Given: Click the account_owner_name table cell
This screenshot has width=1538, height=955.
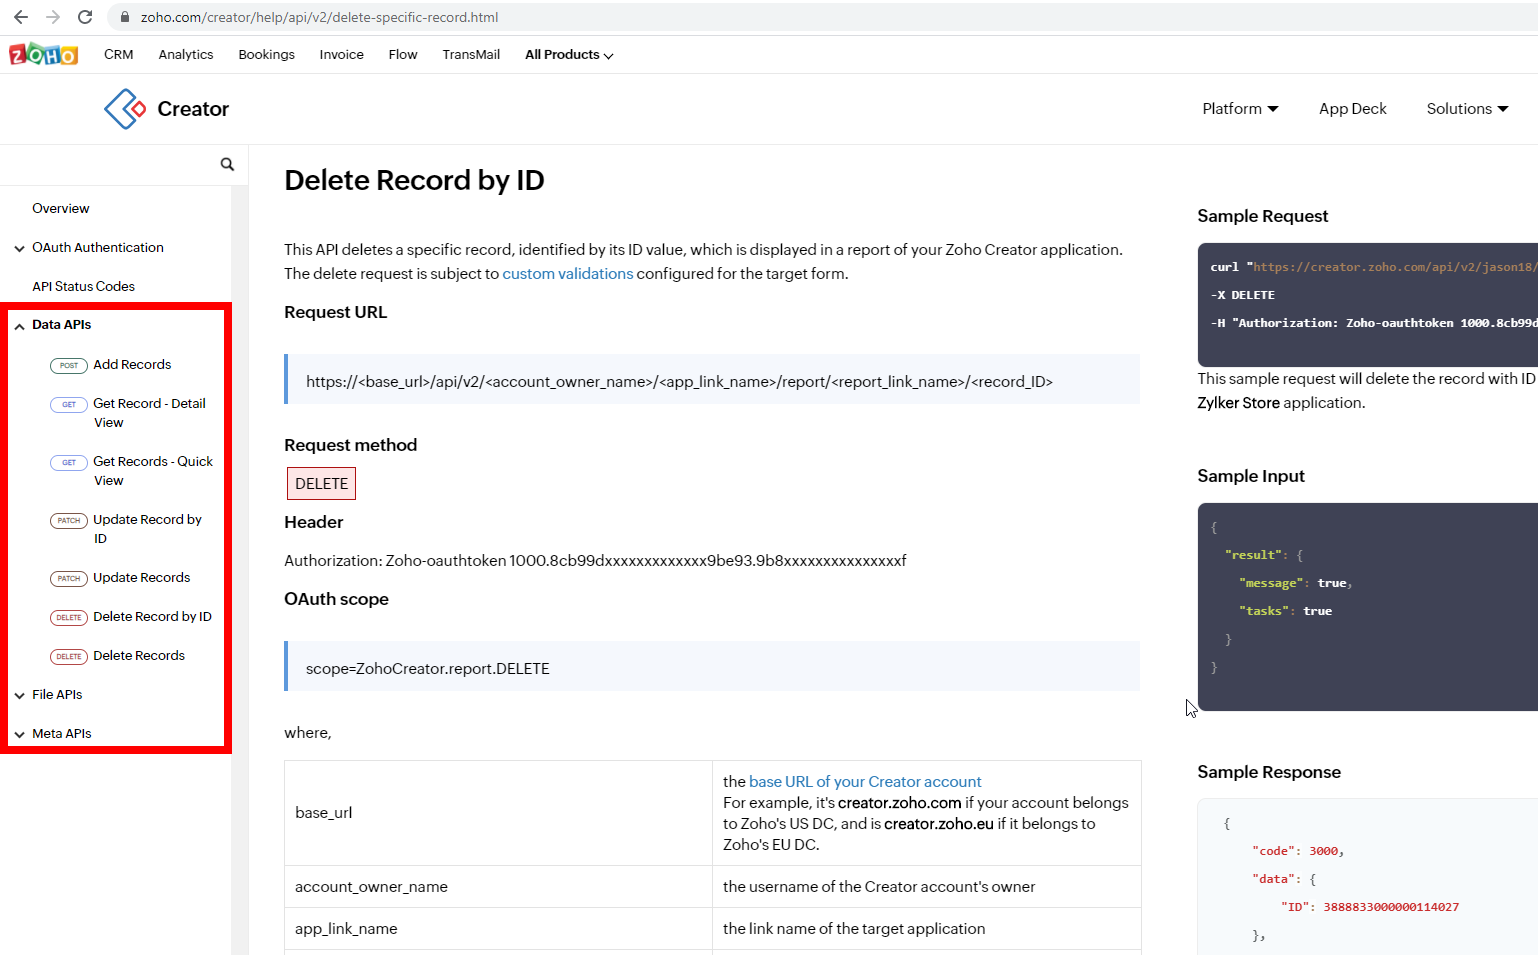Looking at the screenshot, I should [498, 887].
